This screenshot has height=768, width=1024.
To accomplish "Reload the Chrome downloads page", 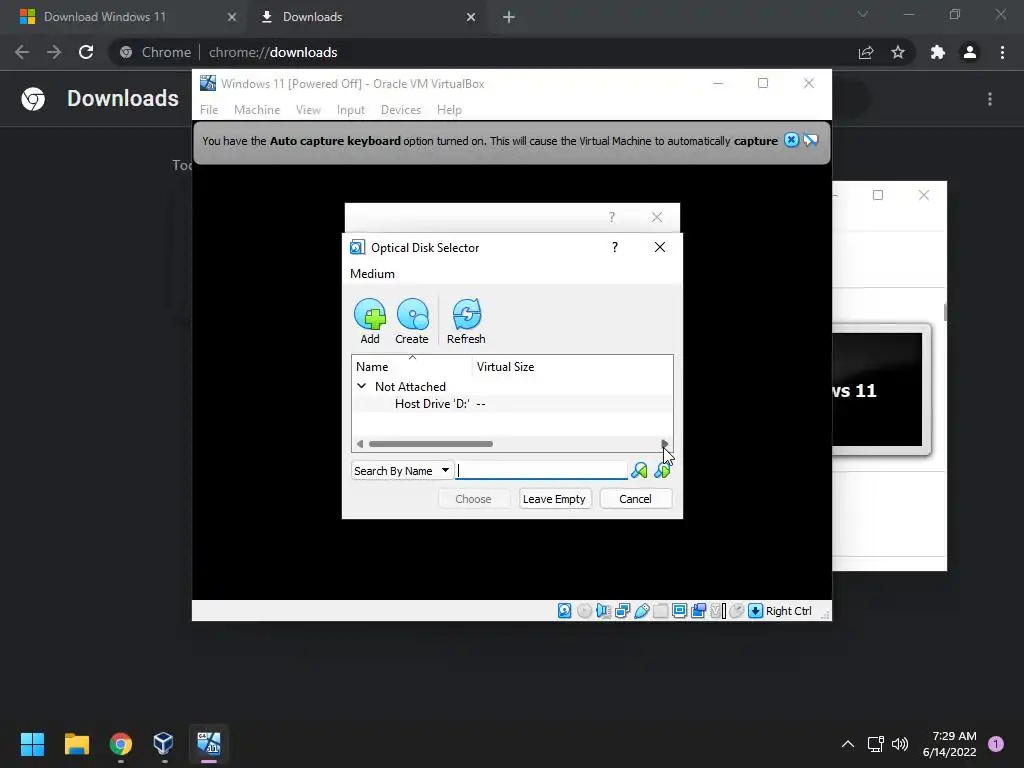I will (x=86, y=52).
